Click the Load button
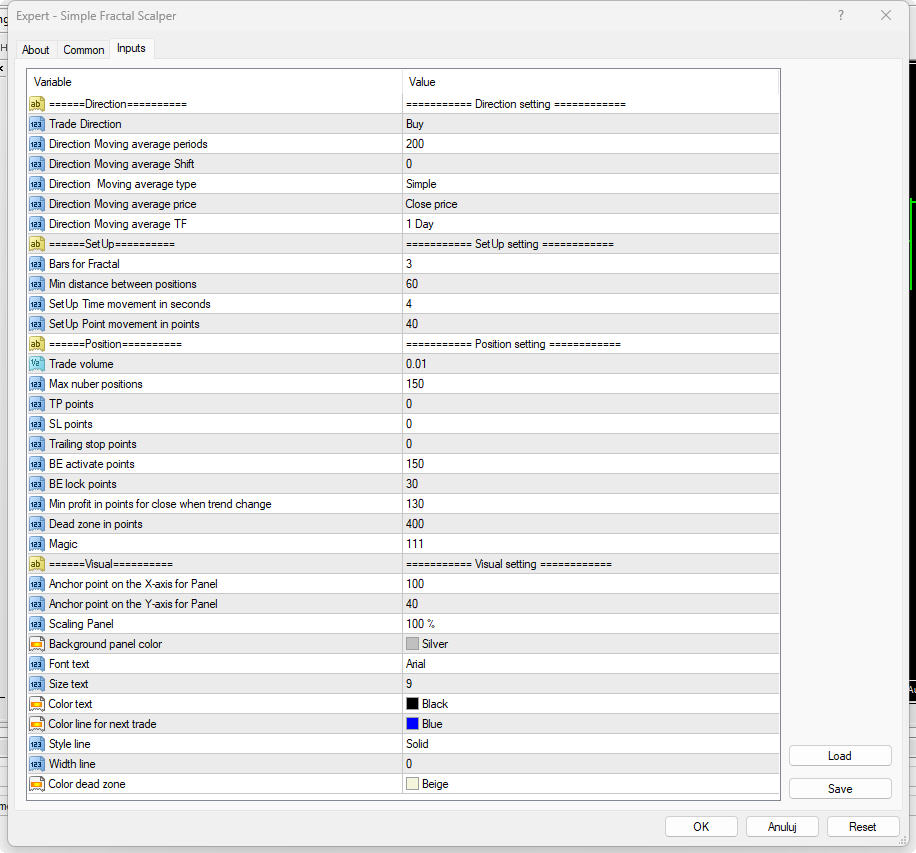Screen dimensions: 916x853 839,756
